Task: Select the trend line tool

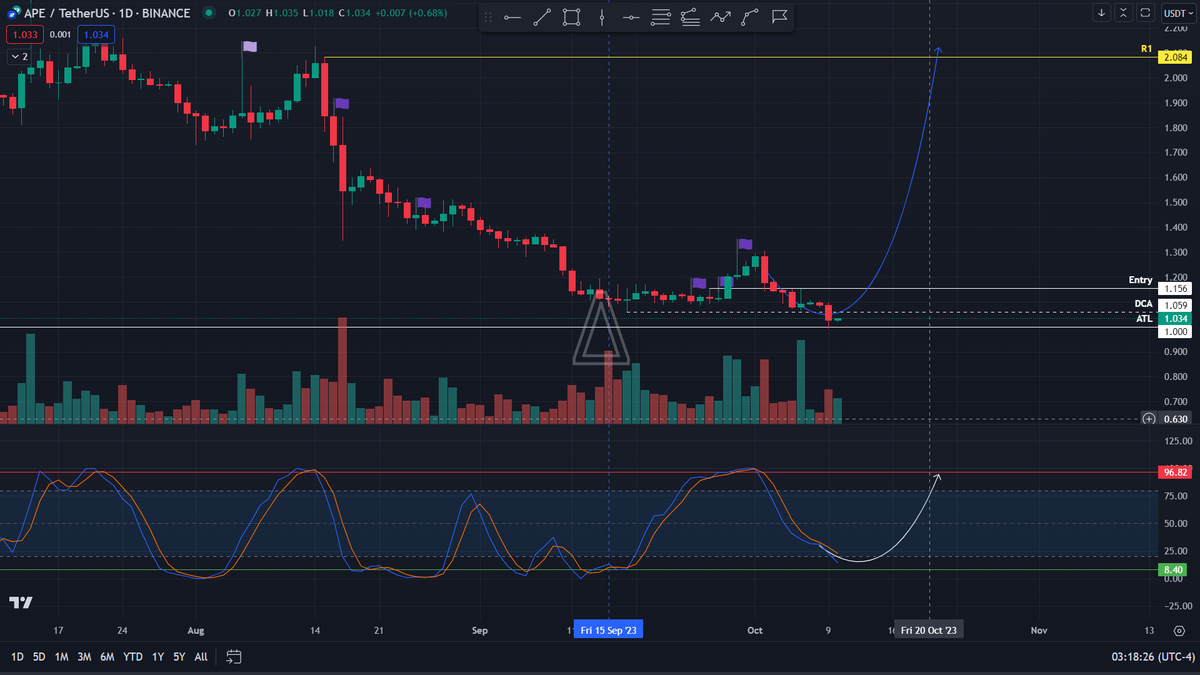Action: tap(541, 17)
